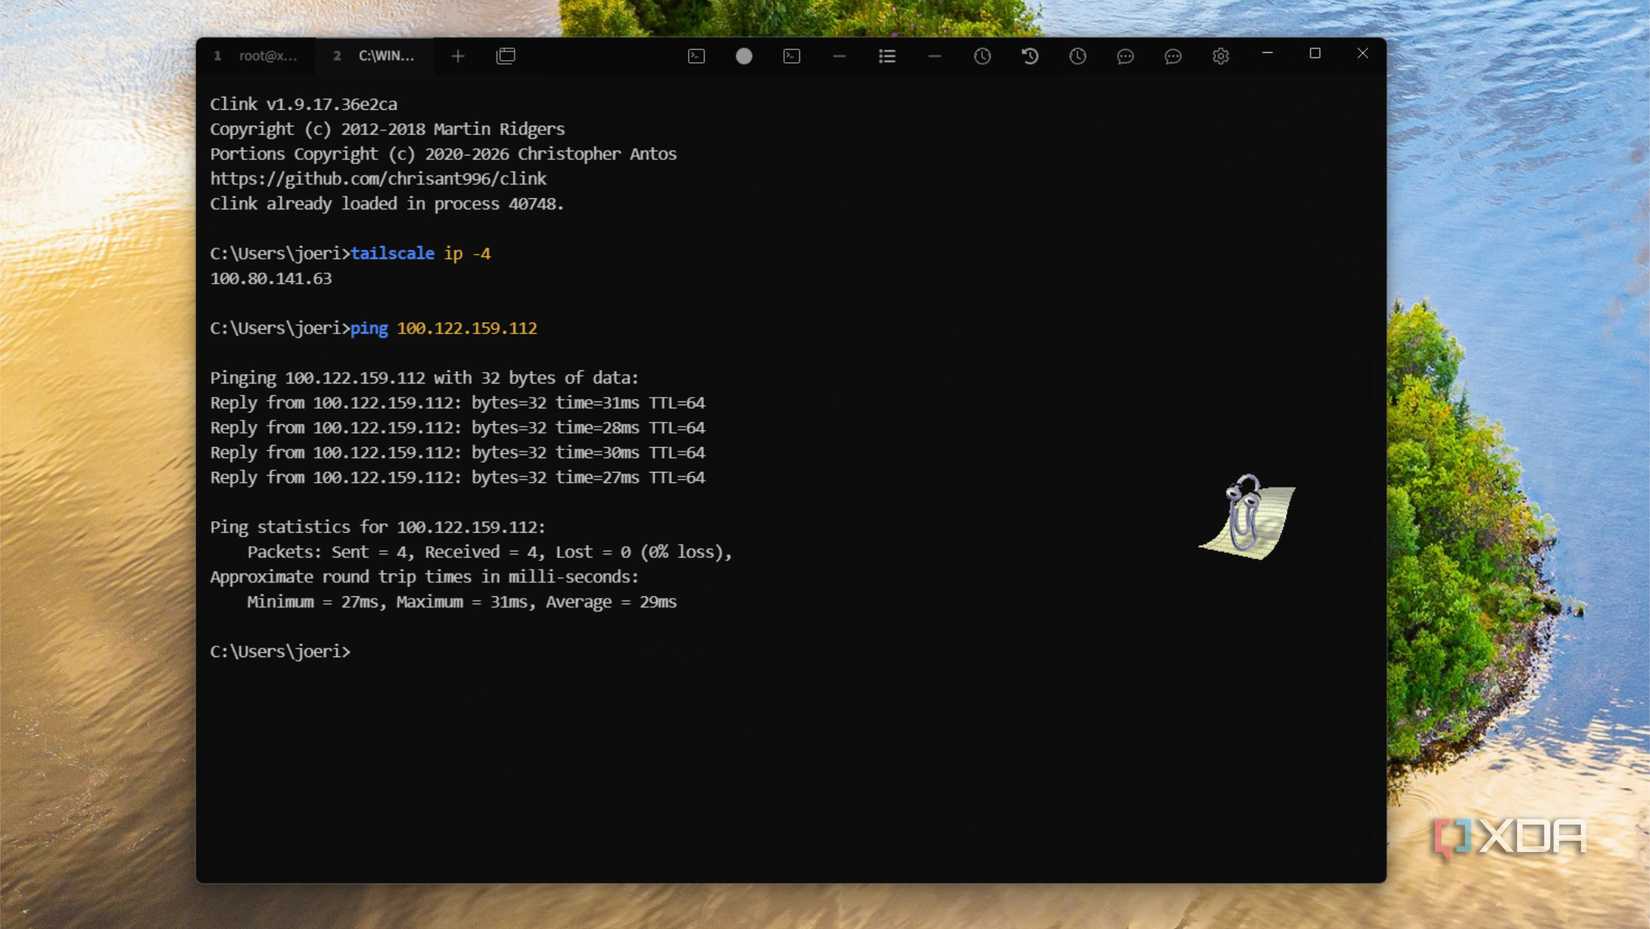Click the Clippy paperclip assistant

[1247, 516]
